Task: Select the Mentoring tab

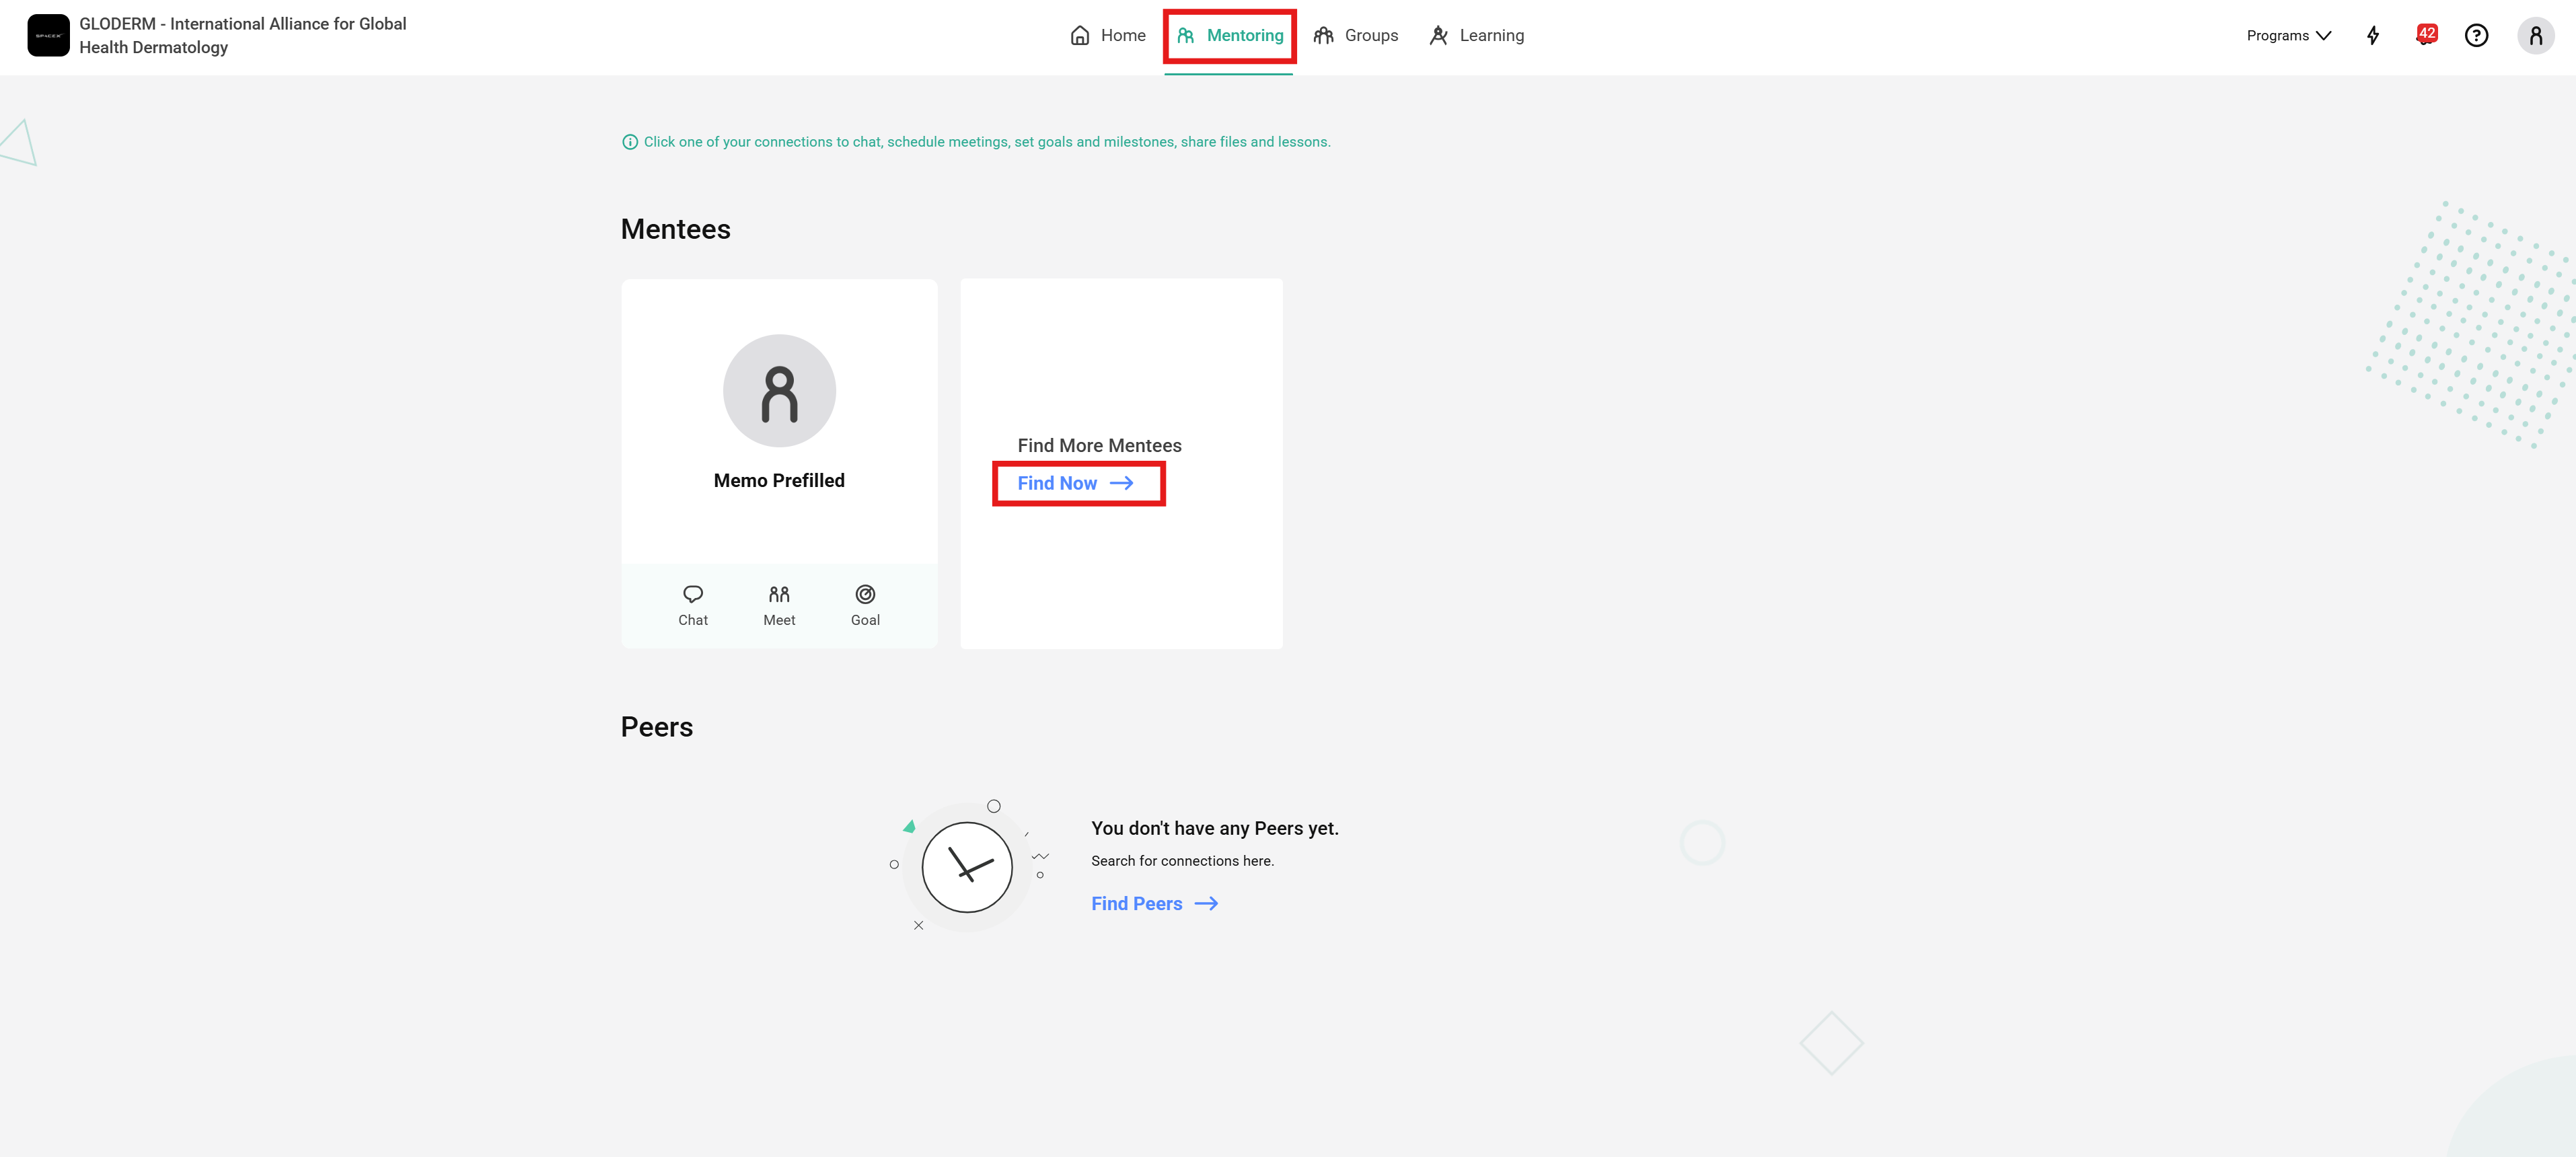Action: pos(1230,36)
